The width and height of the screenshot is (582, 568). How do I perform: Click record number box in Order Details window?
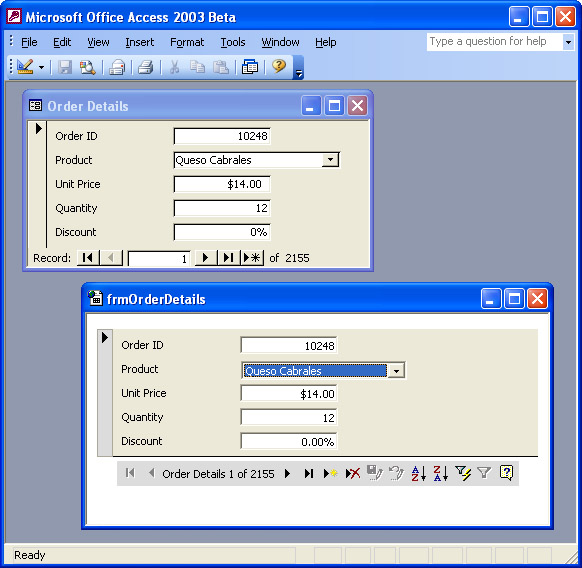click(x=159, y=258)
